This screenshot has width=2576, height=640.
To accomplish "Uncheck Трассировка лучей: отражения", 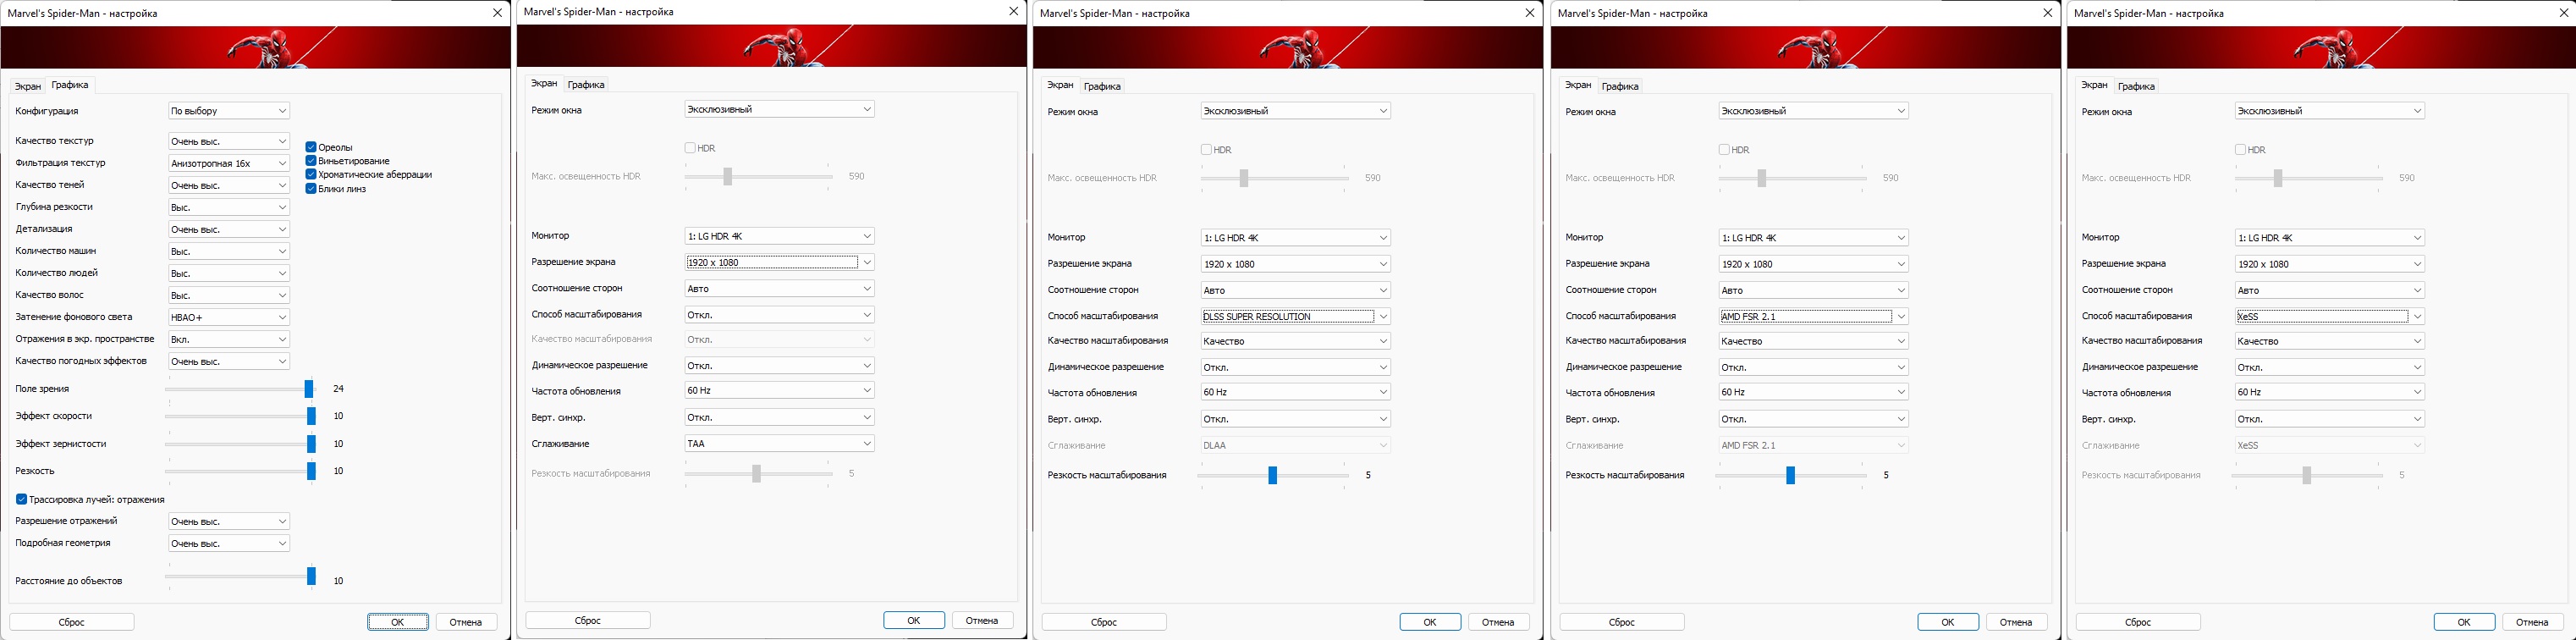I will click(x=21, y=499).
